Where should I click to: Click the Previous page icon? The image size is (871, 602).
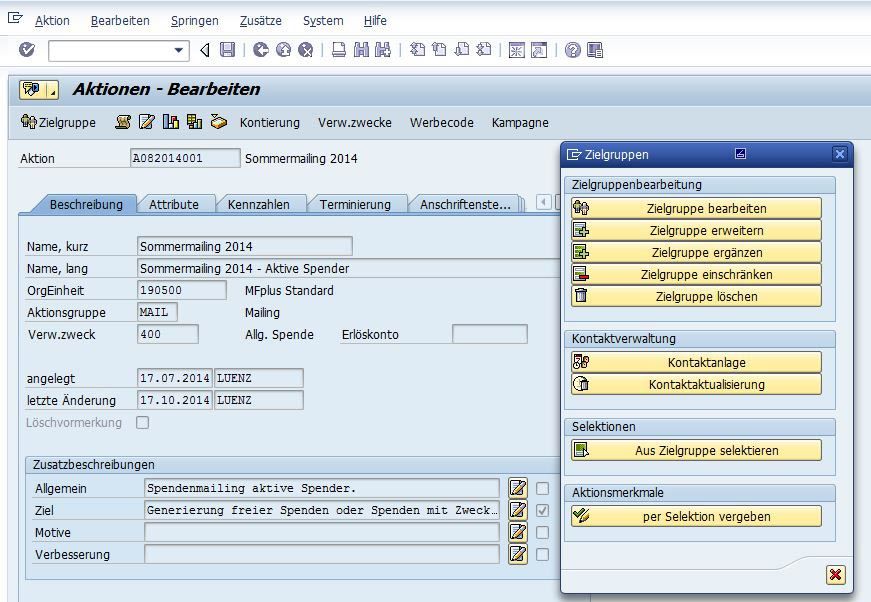[x=439, y=50]
